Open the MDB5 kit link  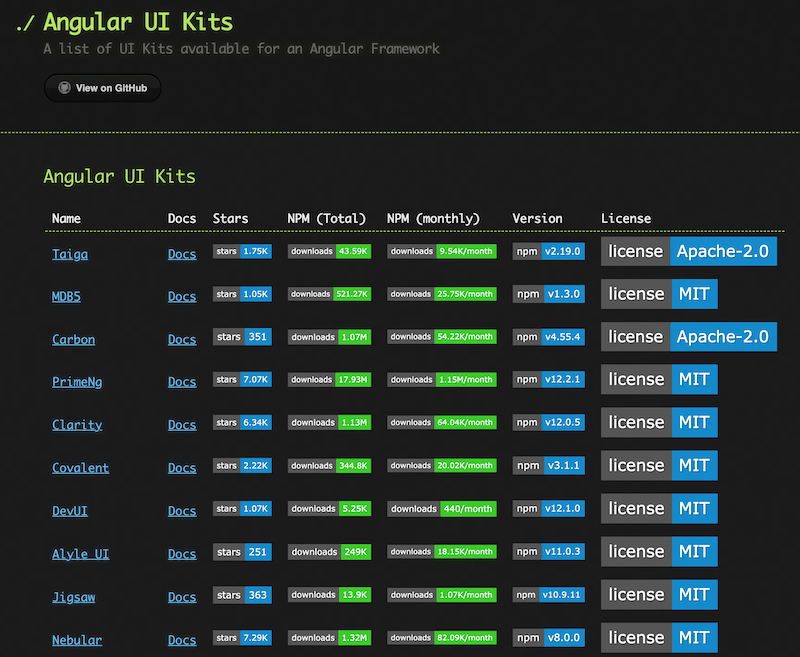(x=66, y=296)
